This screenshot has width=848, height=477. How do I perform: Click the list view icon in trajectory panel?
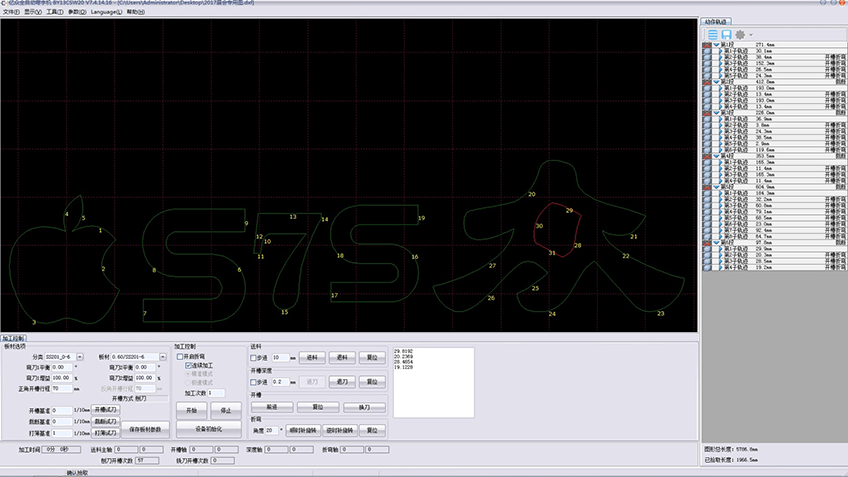click(x=713, y=34)
